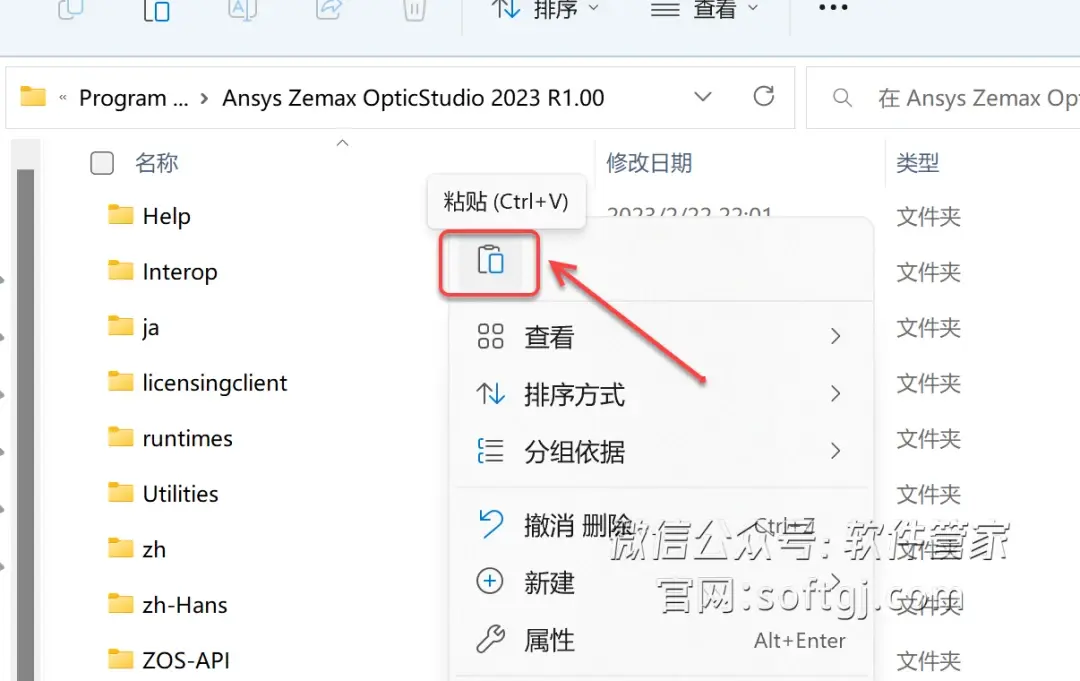Expand the address bar history dropdown

703,96
